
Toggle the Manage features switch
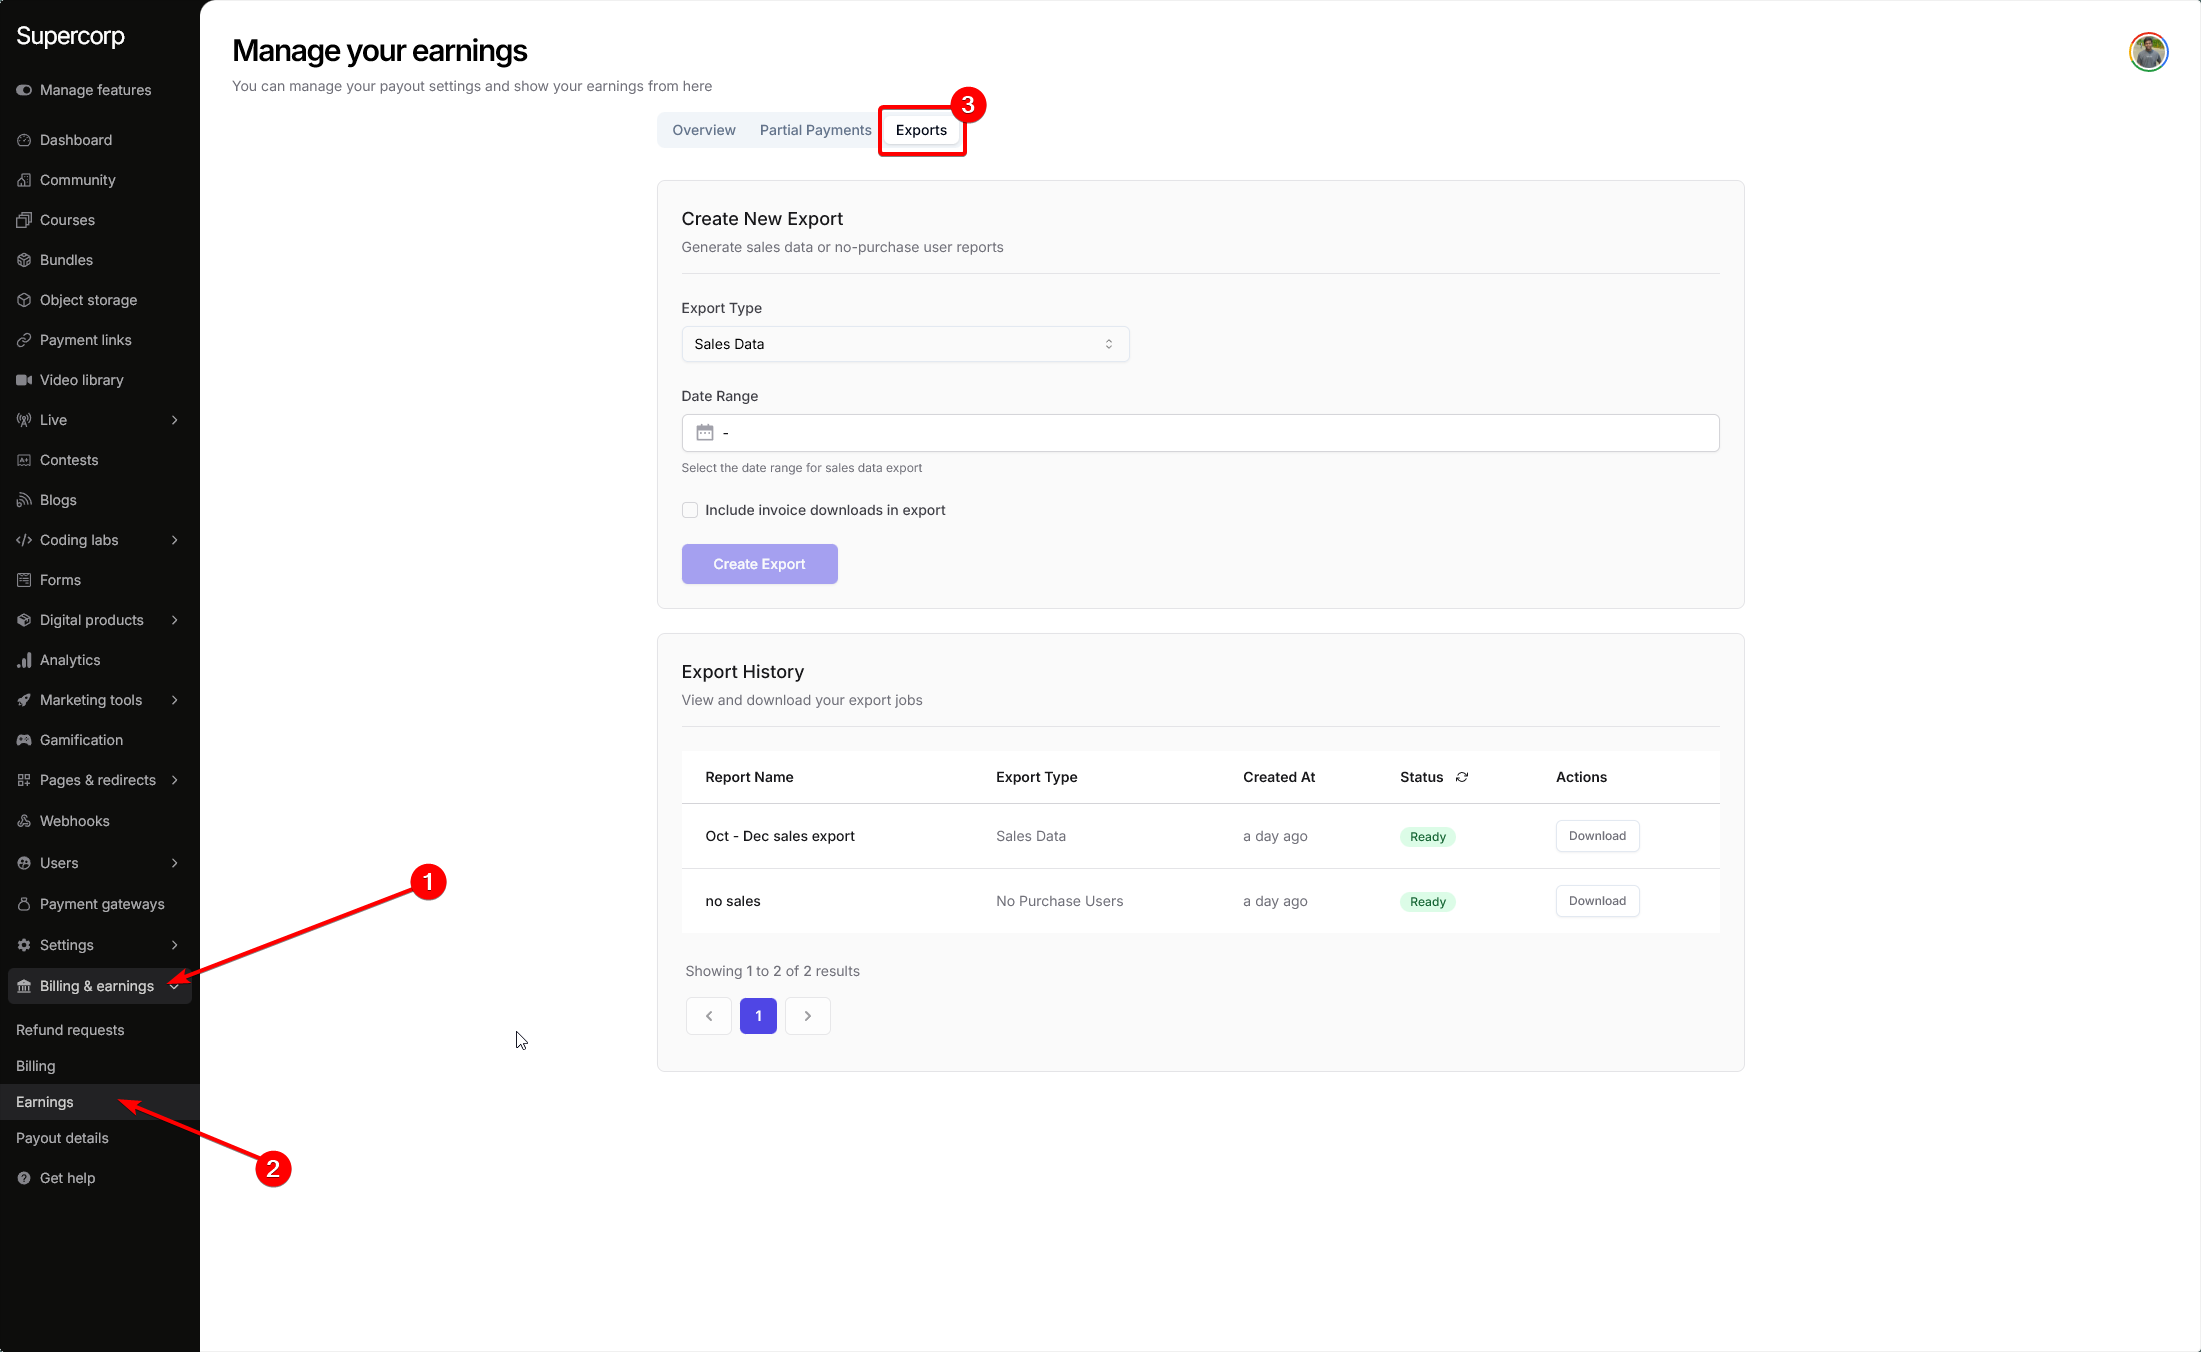click(x=24, y=90)
